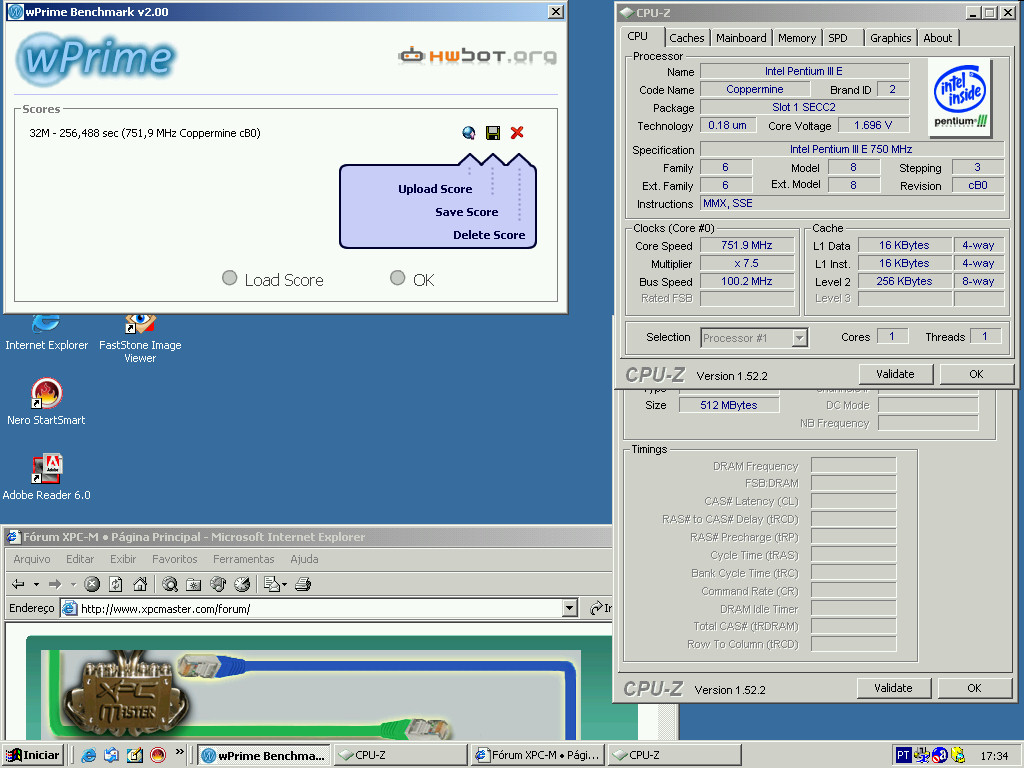Click the upload score globe icon in wPrime
Image resolution: width=1024 pixels, height=768 pixels.
[x=468, y=133]
